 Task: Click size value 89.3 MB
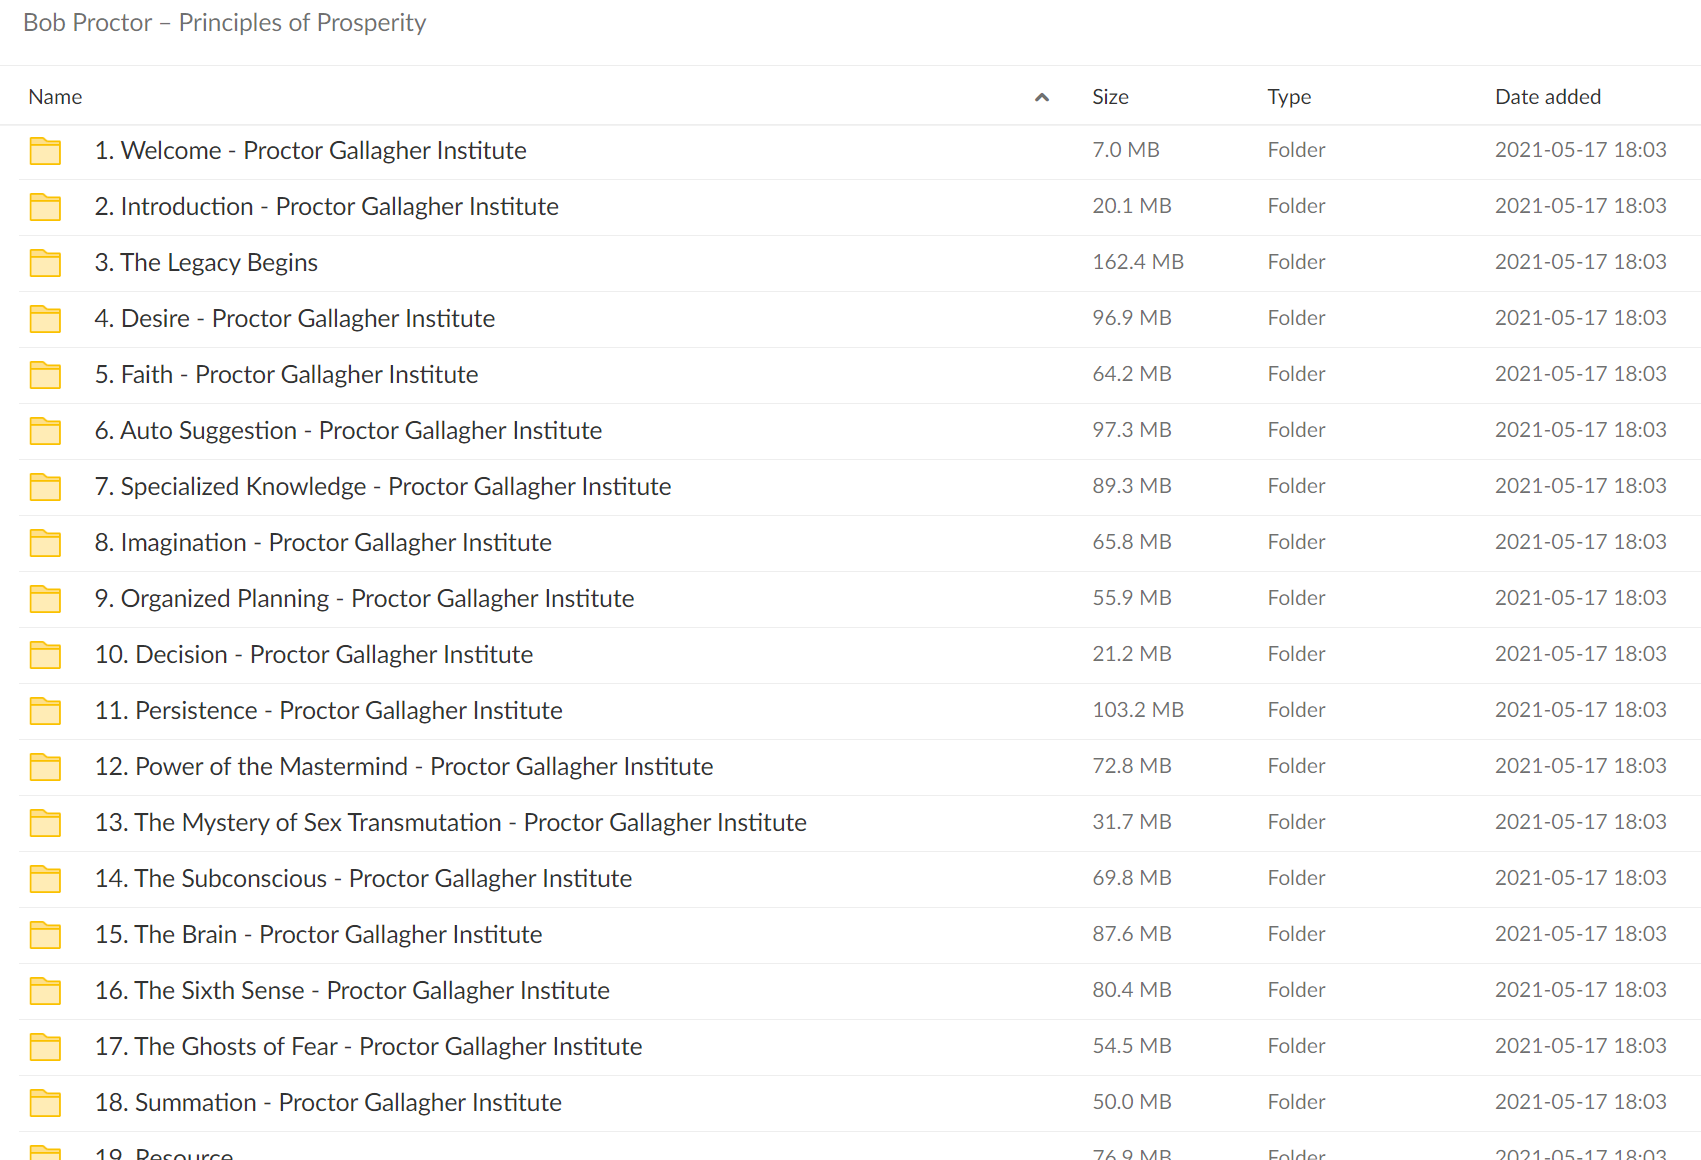[1132, 486]
